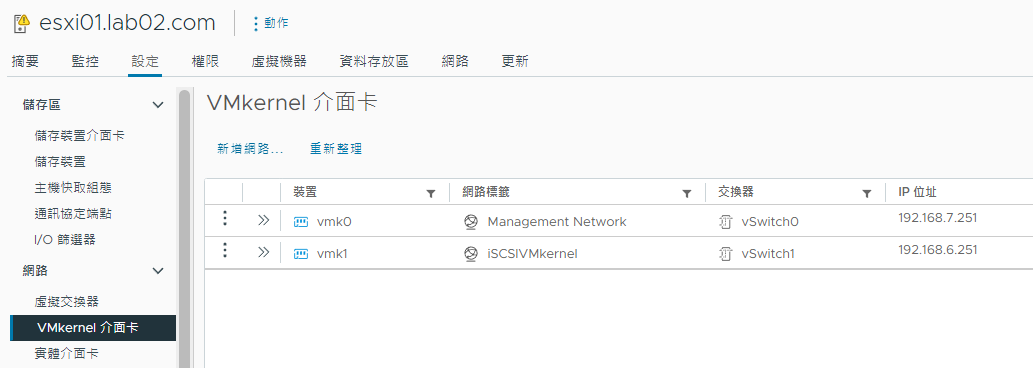Click the vSwitch0 switch icon
The width and height of the screenshot is (1033, 368).
pyautogui.click(x=725, y=223)
